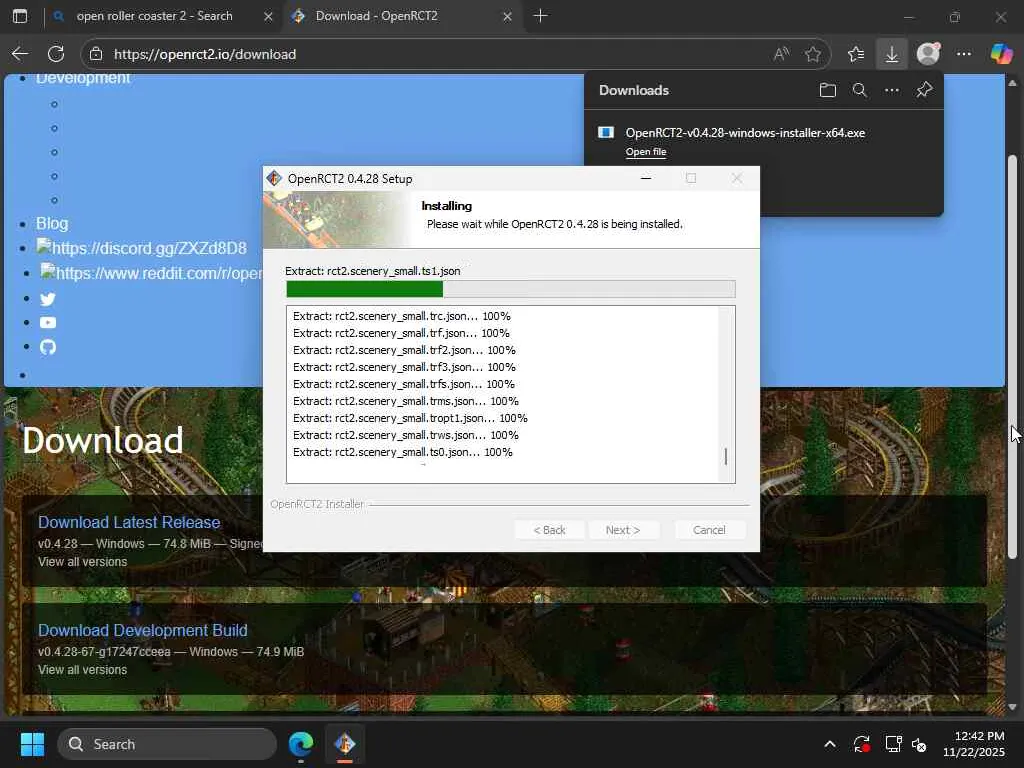Click the Development menu heading
Image resolution: width=1024 pixels, height=768 pixels.
tap(83, 78)
